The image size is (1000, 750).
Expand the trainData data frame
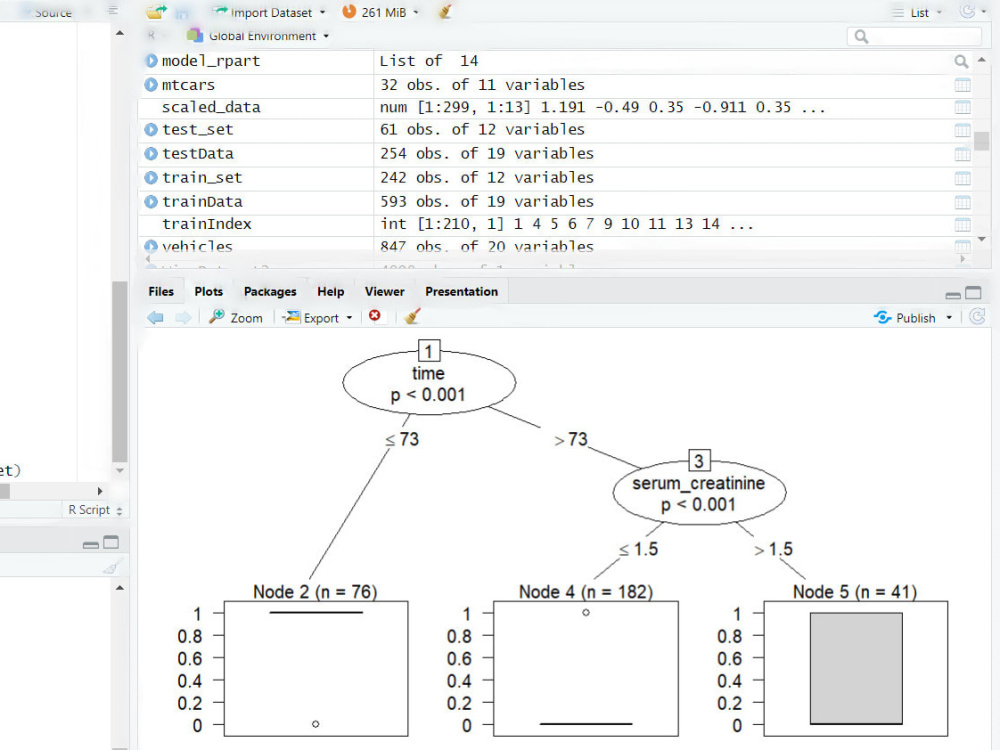(x=151, y=202)
